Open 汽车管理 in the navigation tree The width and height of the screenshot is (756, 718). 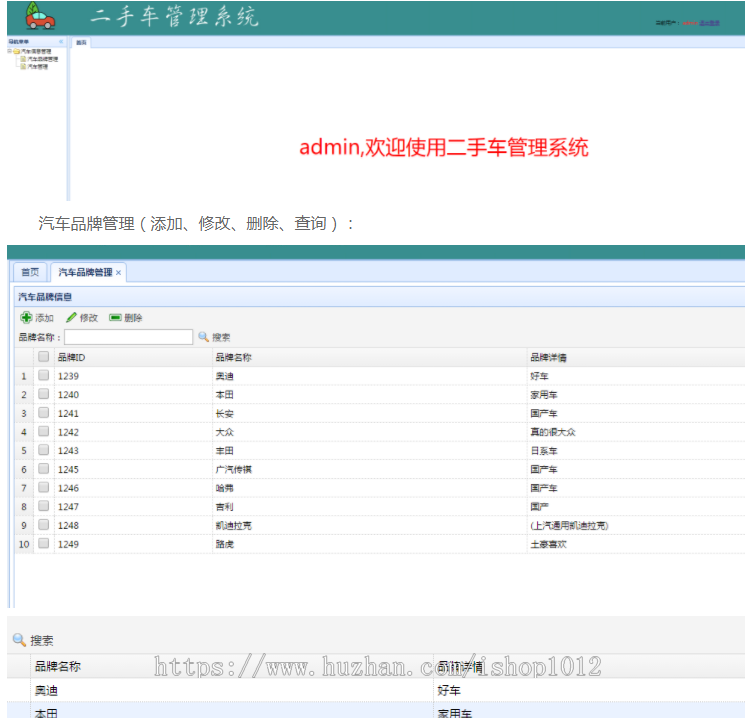coord(38,67)
